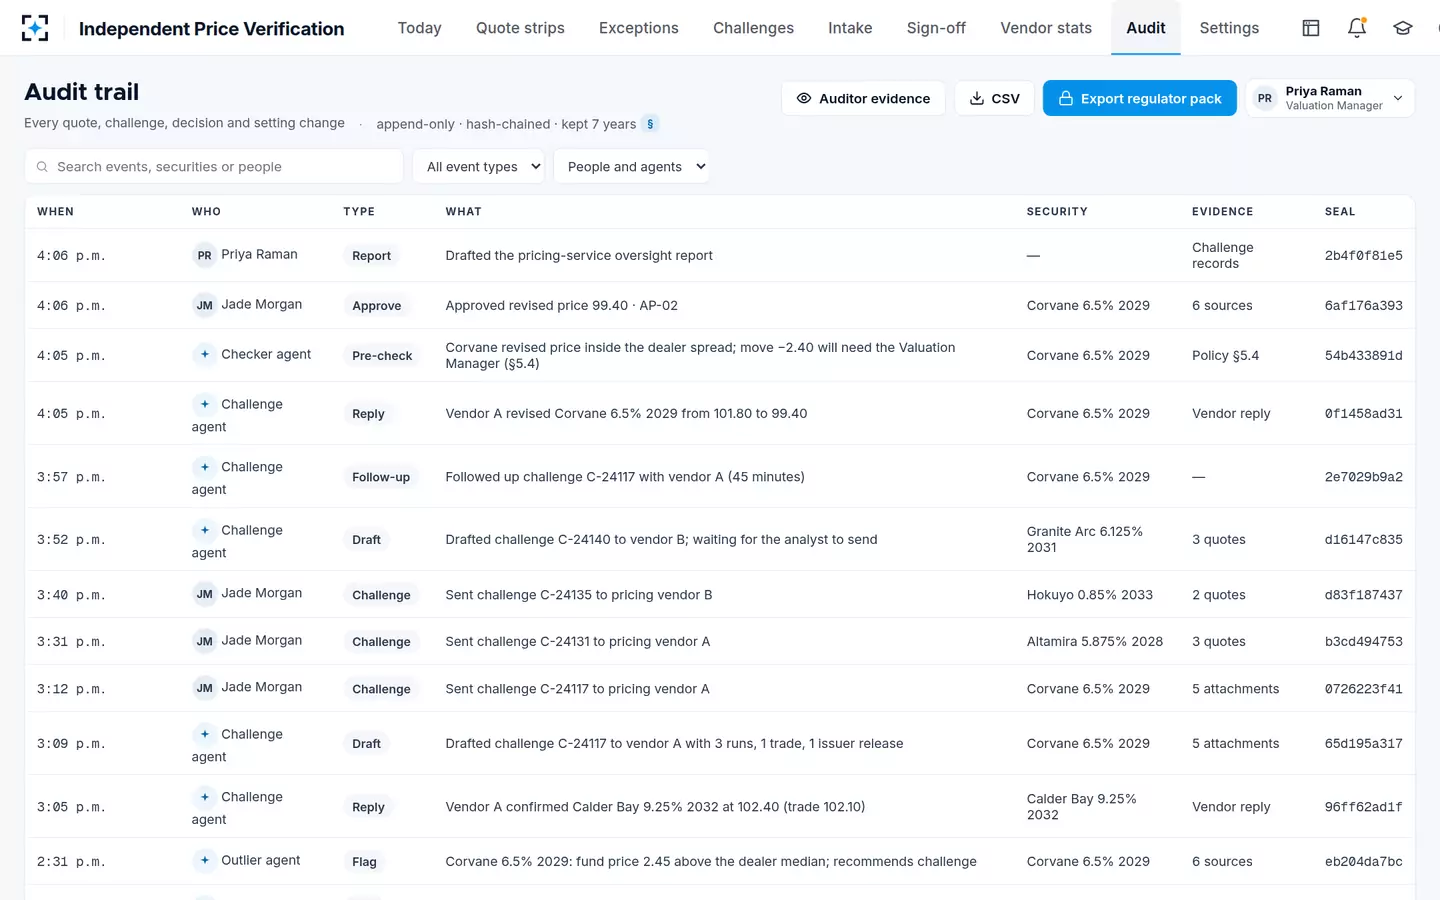Click the JM avatar in the 3:12 p.m. row
1440x900 pixels.
(x=204, y=688)
